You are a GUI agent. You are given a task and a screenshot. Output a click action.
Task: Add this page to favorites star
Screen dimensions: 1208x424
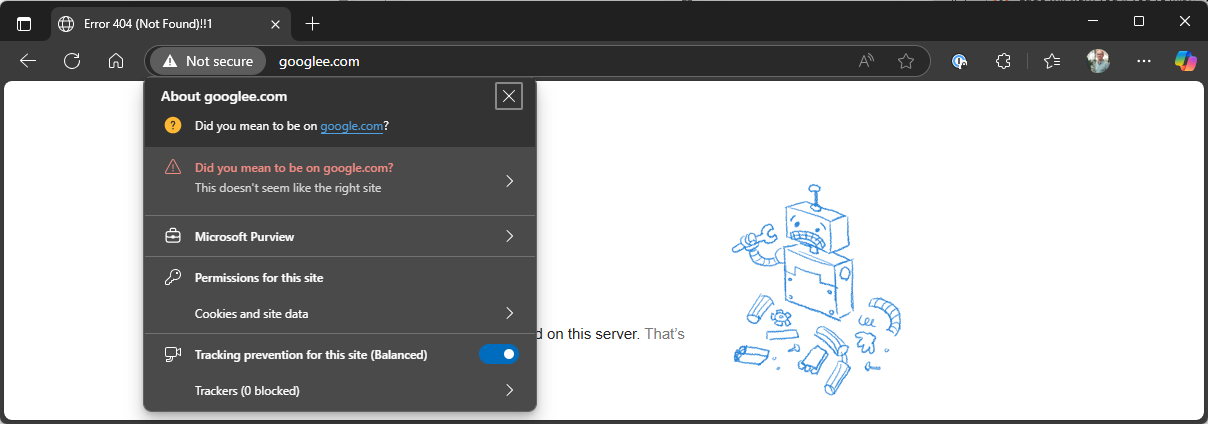(x=906, y=61)
